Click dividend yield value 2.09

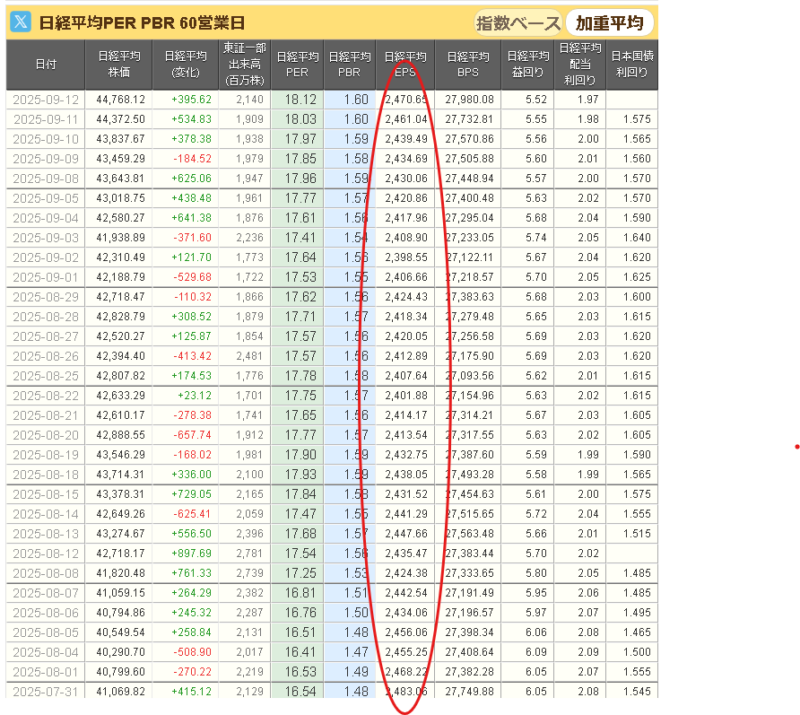click(x=588, y=652)
